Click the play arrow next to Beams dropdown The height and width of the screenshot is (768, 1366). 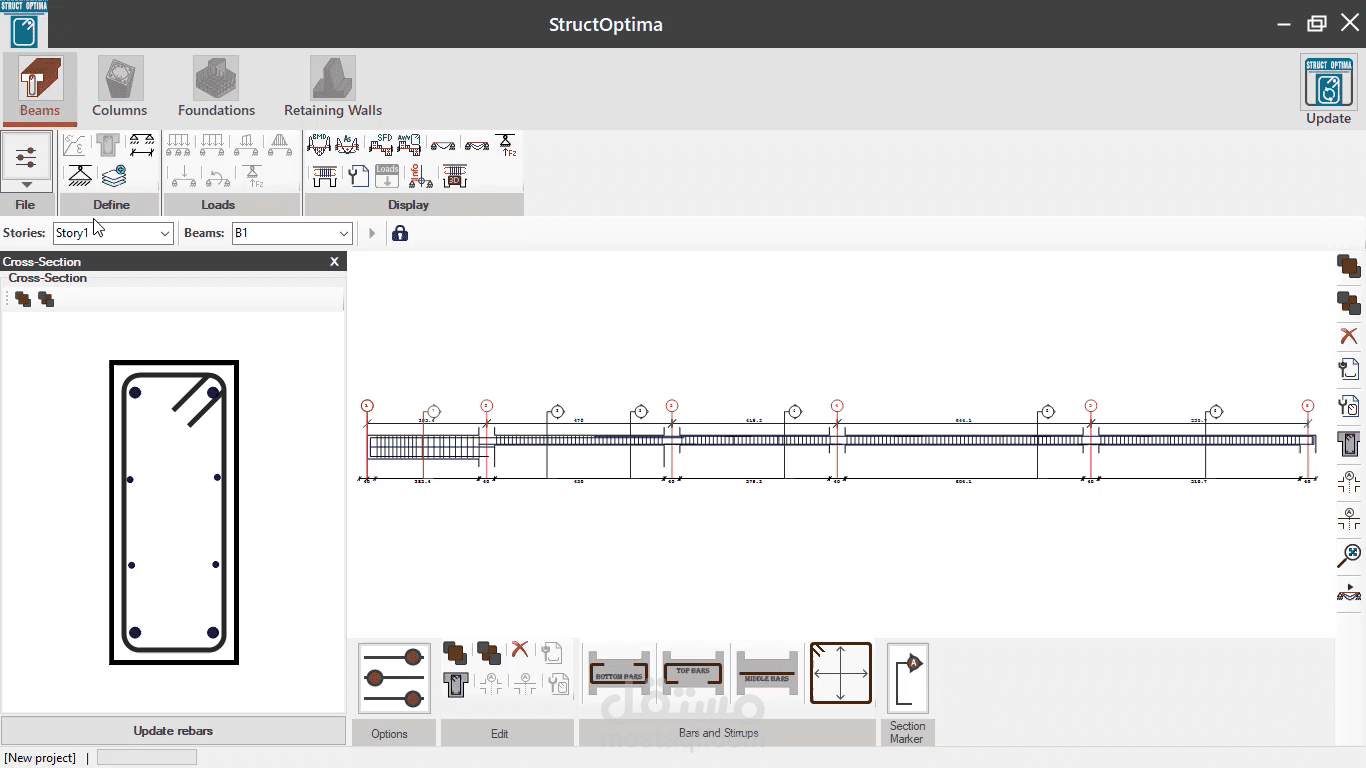click(x=372, y=233)
